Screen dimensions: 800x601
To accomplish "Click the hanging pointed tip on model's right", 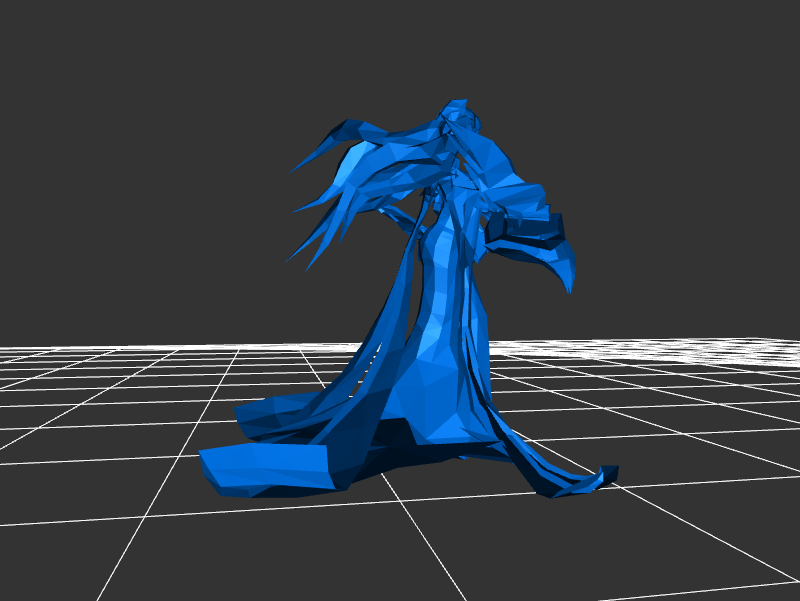I will coord(570,288).
